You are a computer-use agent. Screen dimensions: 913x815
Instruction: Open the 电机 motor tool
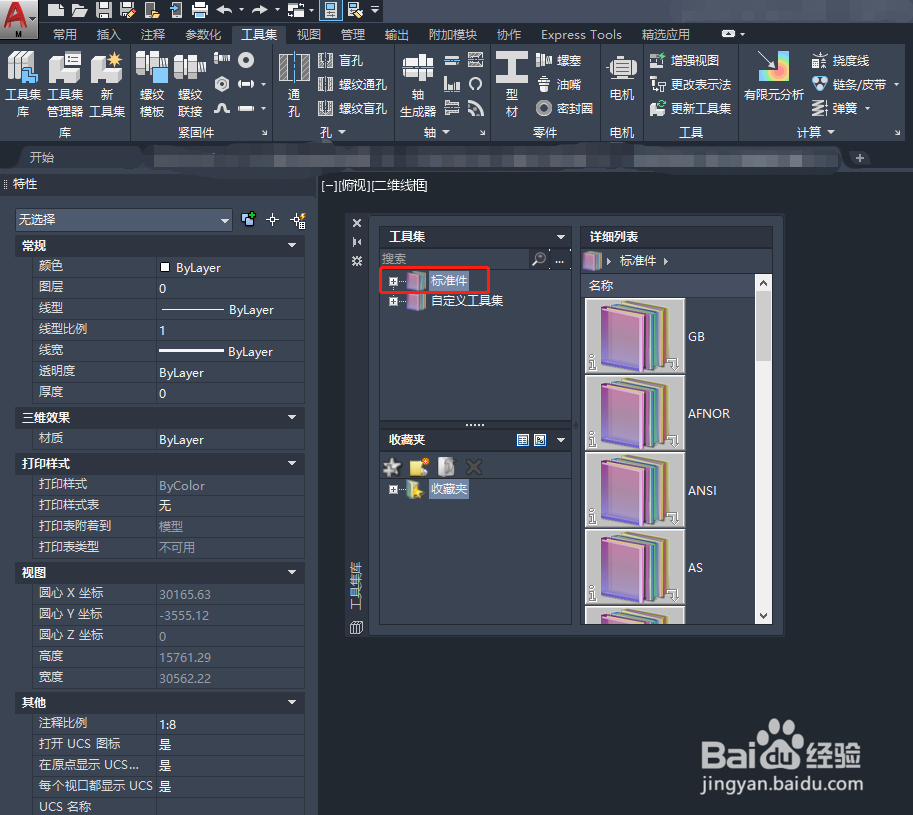[622, 78]
